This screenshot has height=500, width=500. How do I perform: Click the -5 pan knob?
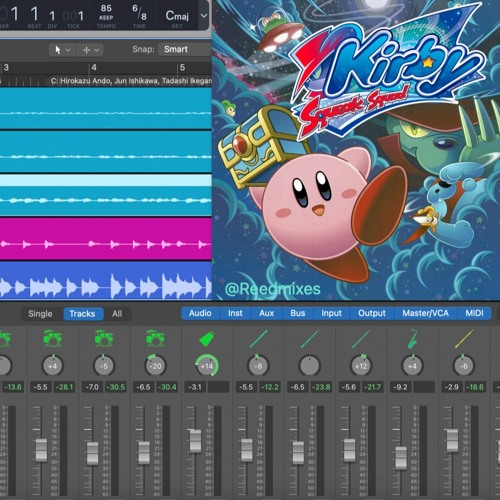pos(104,366)
